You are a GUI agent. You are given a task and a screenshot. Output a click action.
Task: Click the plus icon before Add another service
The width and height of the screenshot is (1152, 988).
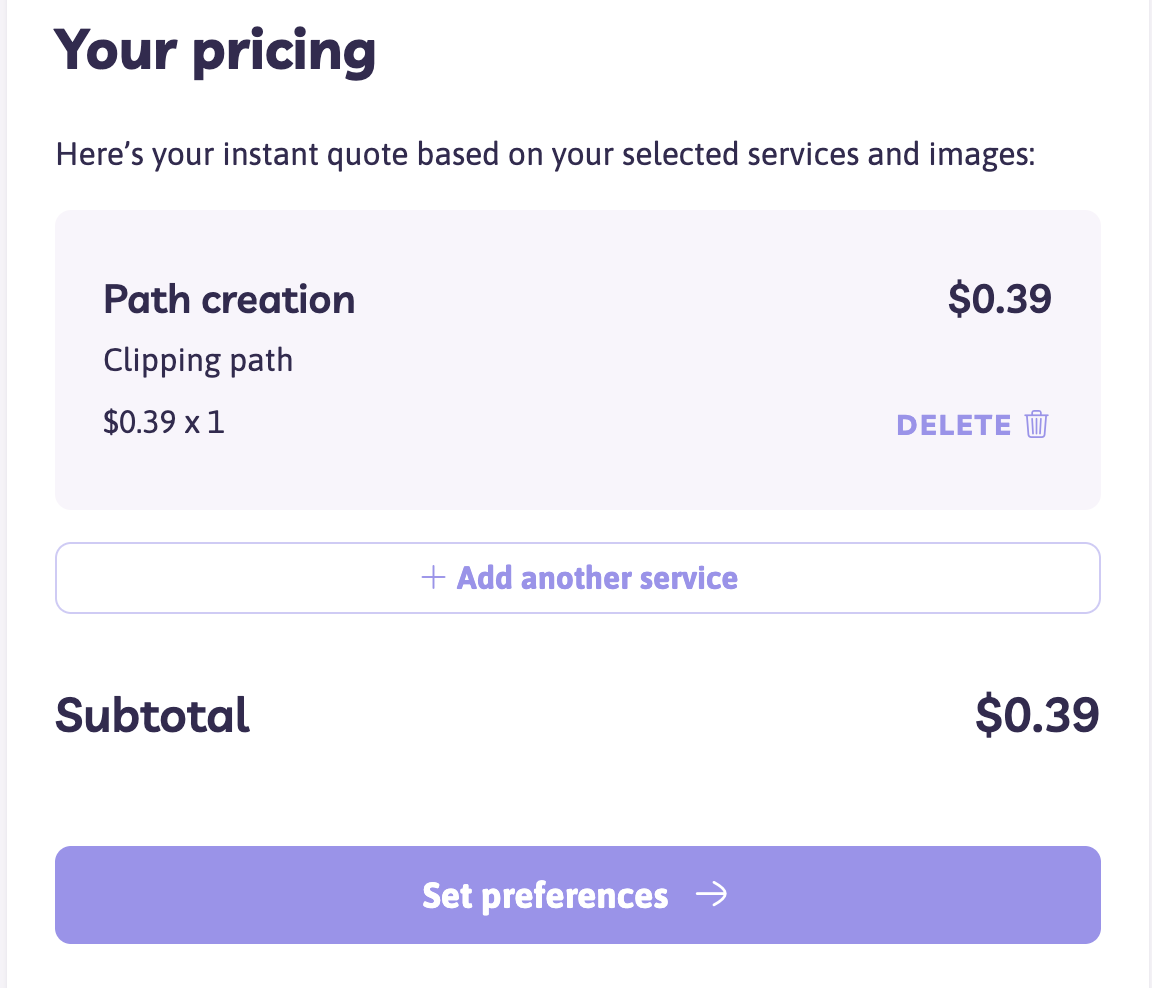click(433, 577)
